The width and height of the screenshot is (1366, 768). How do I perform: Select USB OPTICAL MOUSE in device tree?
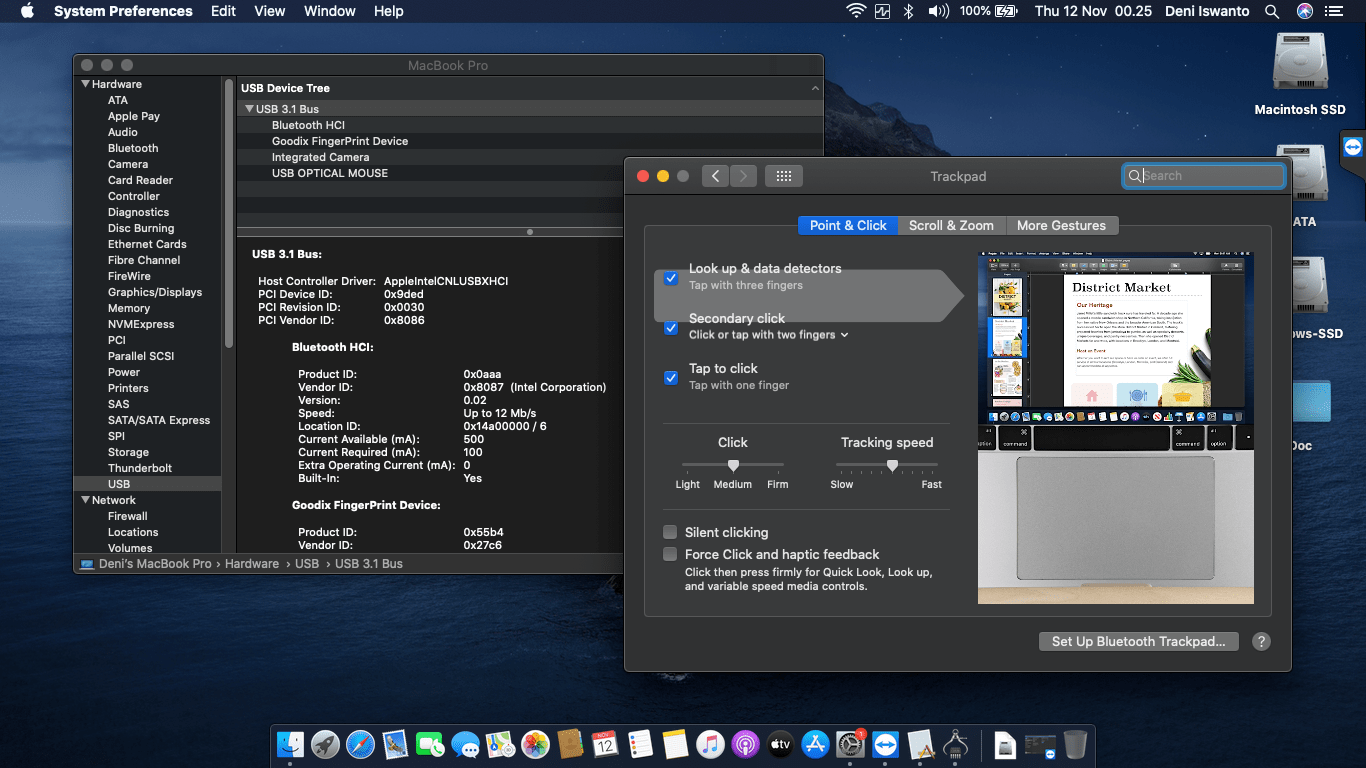(x=330, y=173)
